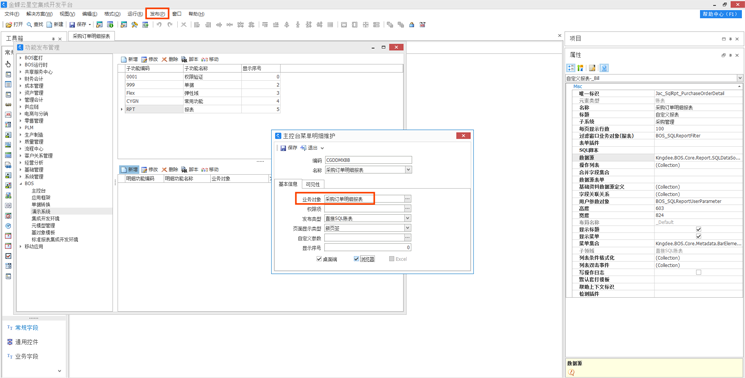
Task: Open the 发布 menu
Action: [157, 14]
